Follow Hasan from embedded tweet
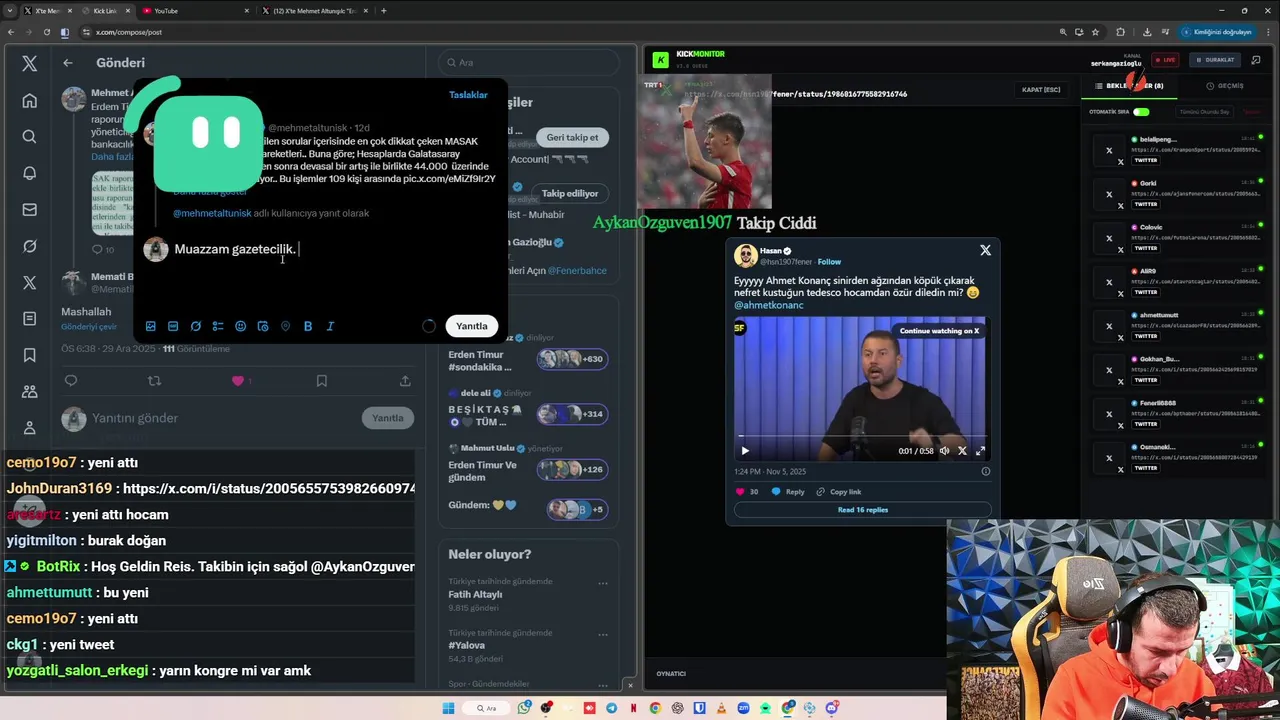1280x720 pixels. pos(829,262)
